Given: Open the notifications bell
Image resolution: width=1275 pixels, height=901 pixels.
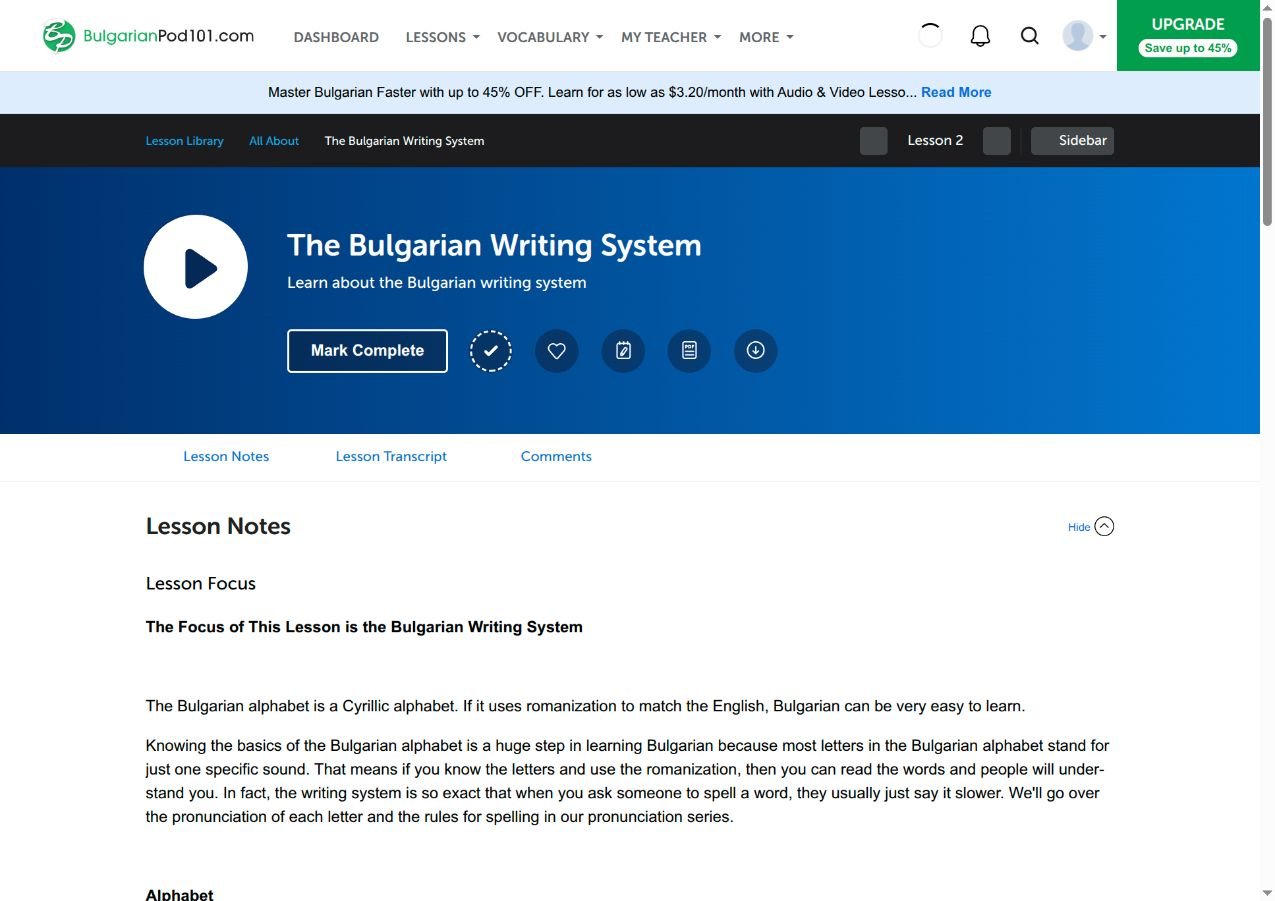Looking at the screenshot, I should [981, 36].
